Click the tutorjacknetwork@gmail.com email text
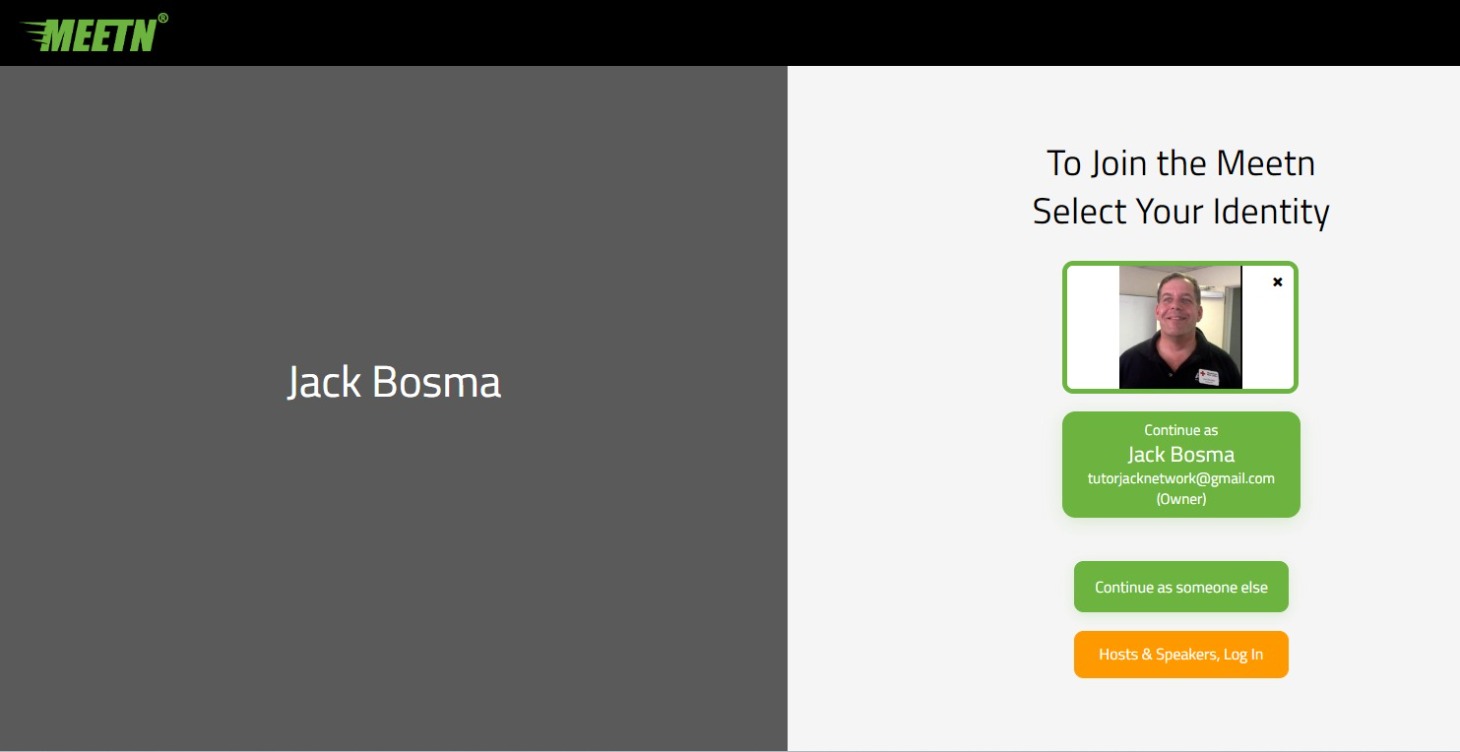The image size is (1460, 752). tap(1181, 478)
